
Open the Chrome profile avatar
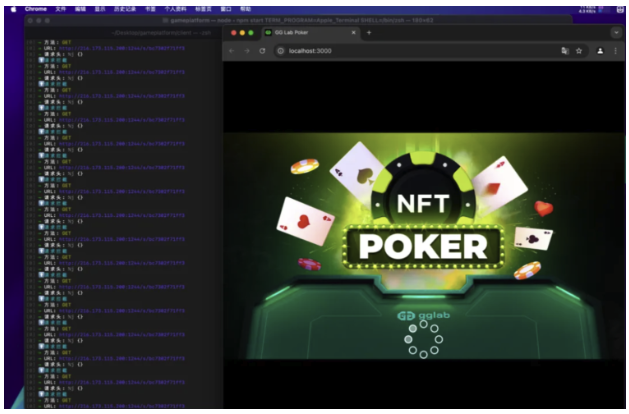click(600, 50)
